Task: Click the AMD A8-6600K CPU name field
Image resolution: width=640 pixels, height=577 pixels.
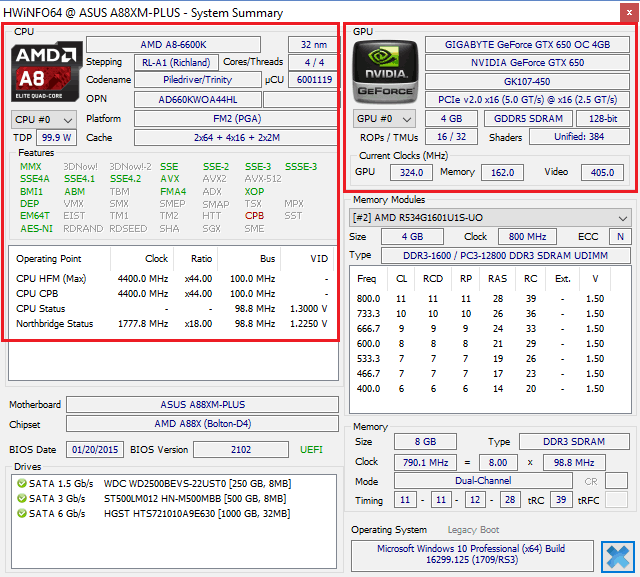Action: (173, 44)
